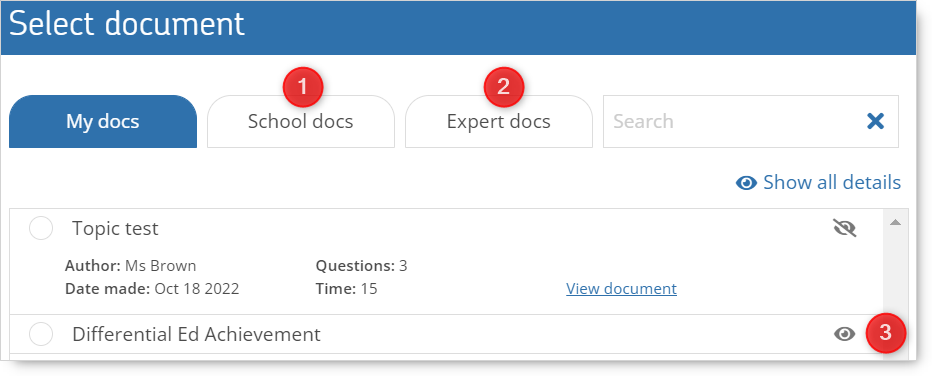Open the Expert docs tab

tap(499, 121)
